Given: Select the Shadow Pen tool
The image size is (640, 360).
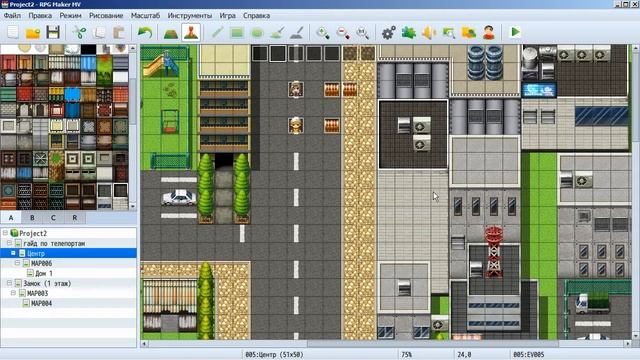Looking at the screenshot, I should coord(297,32).
